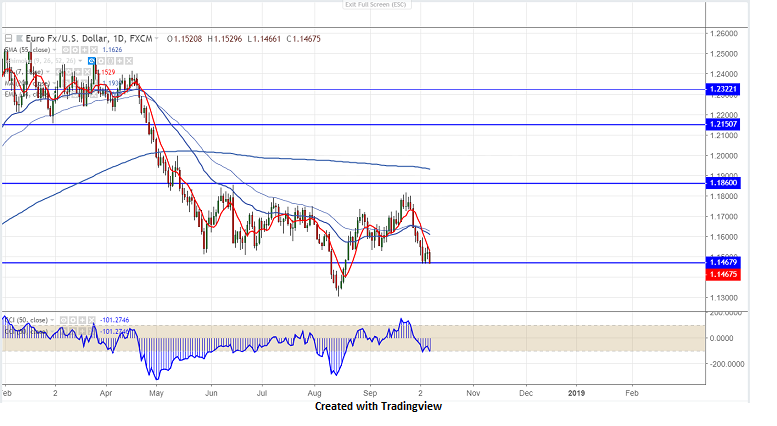Click the 0.0000 CCI axis label
Viewport: 777px width, 426px height.
[x=722, y=338]
